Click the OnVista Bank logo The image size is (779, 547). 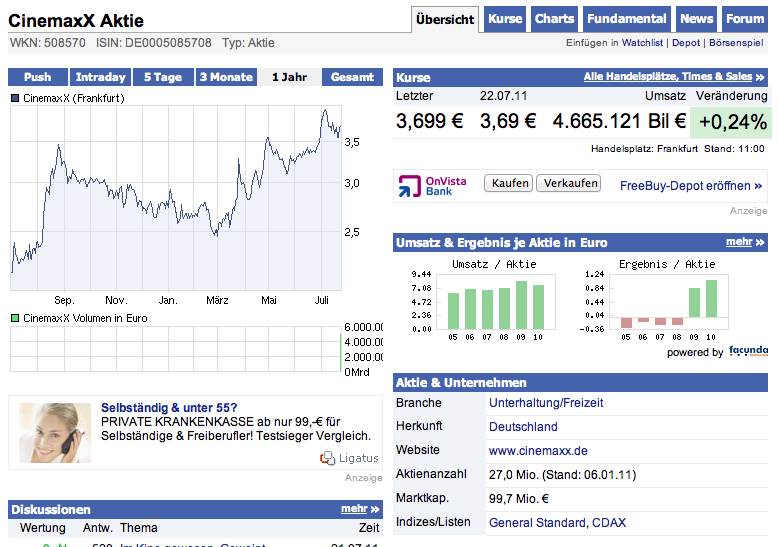[426, 185]
